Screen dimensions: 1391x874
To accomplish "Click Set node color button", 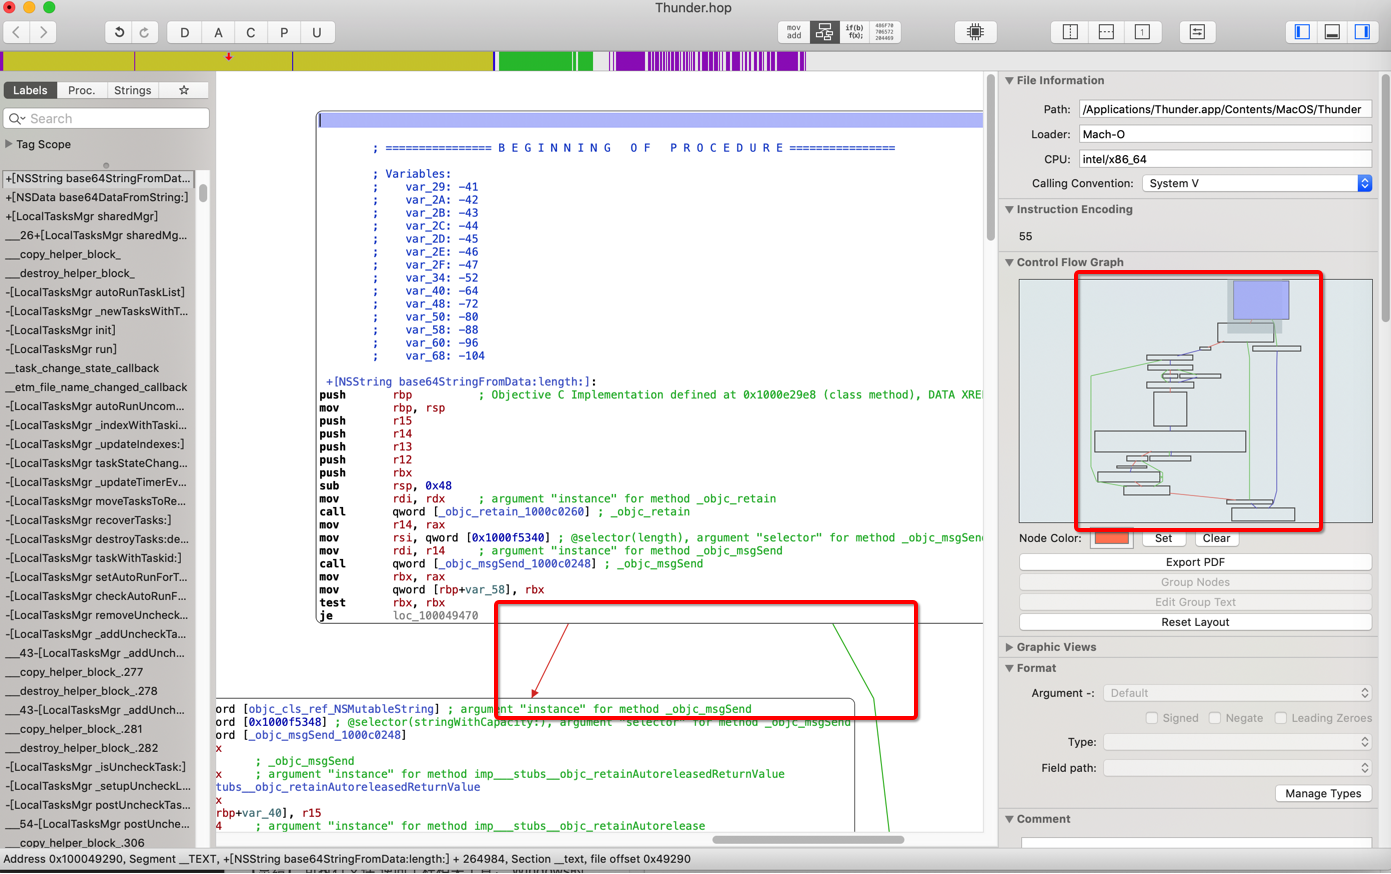I will click(1163, 538).
